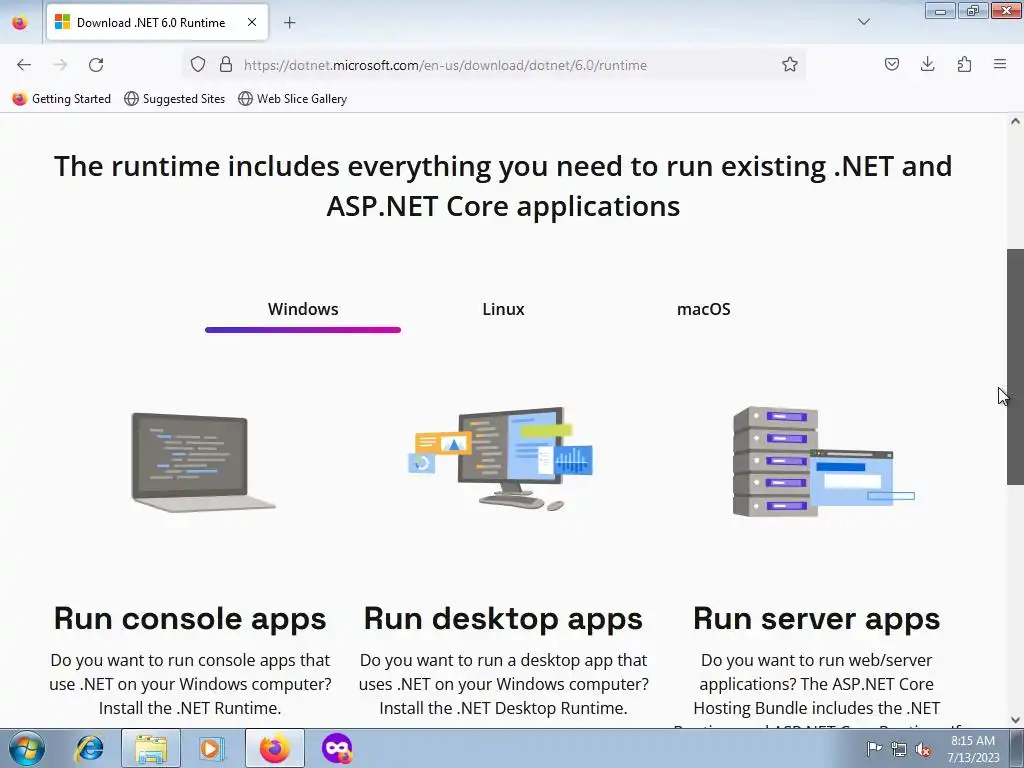Launch Internet Explorer from taskbar
Image resolution: width=1024 pixels, height=768 pixels.
point(89,748)
